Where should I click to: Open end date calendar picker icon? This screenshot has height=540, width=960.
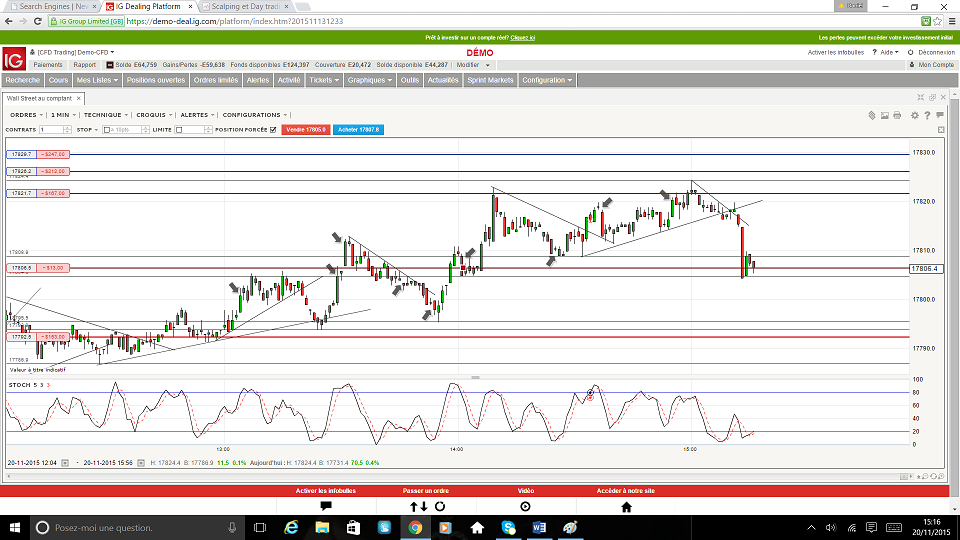(x=141, y=463)
